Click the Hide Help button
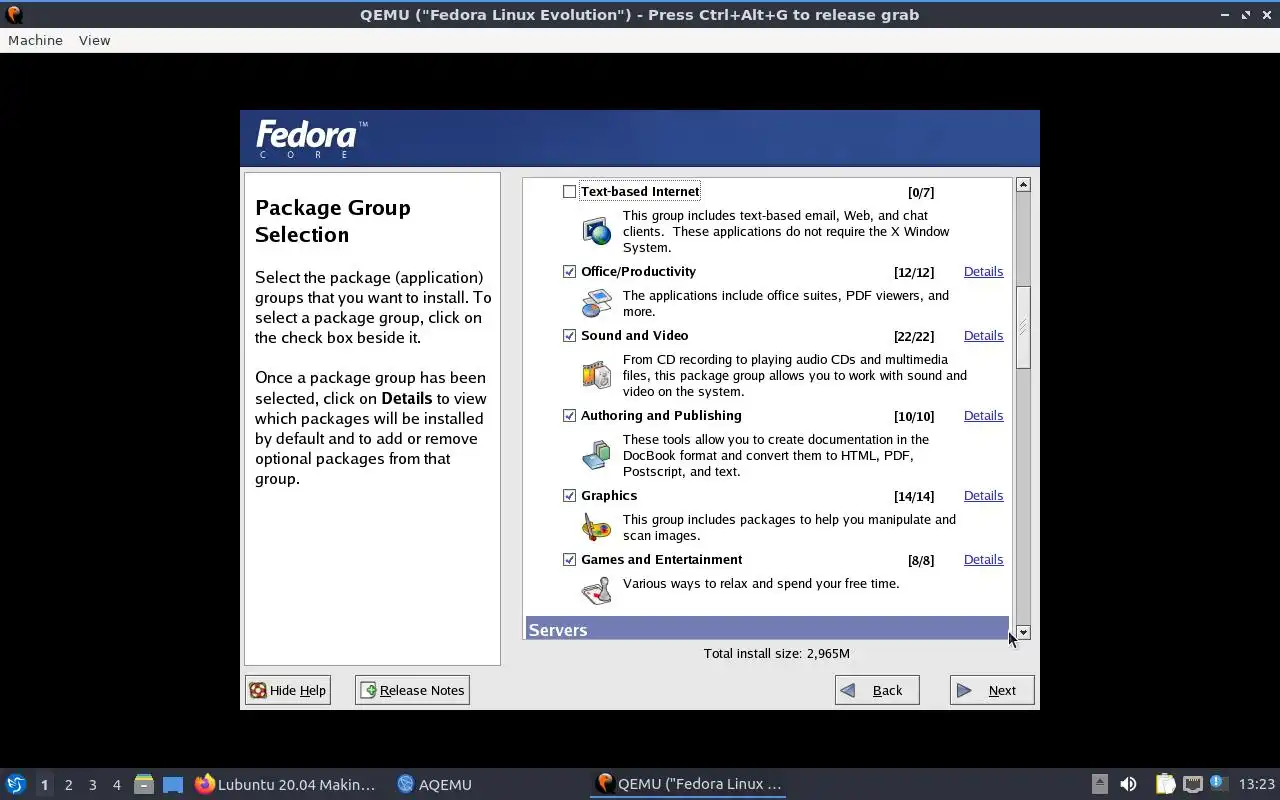This screenshot has width=1280, height=800. (x=288, y=690)
